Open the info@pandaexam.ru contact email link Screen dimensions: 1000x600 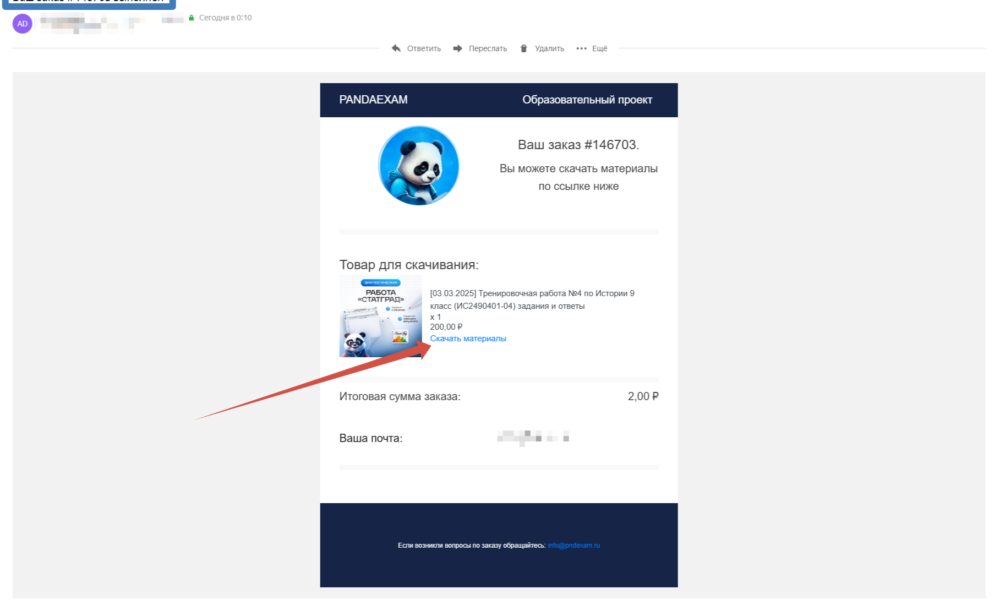573,545
